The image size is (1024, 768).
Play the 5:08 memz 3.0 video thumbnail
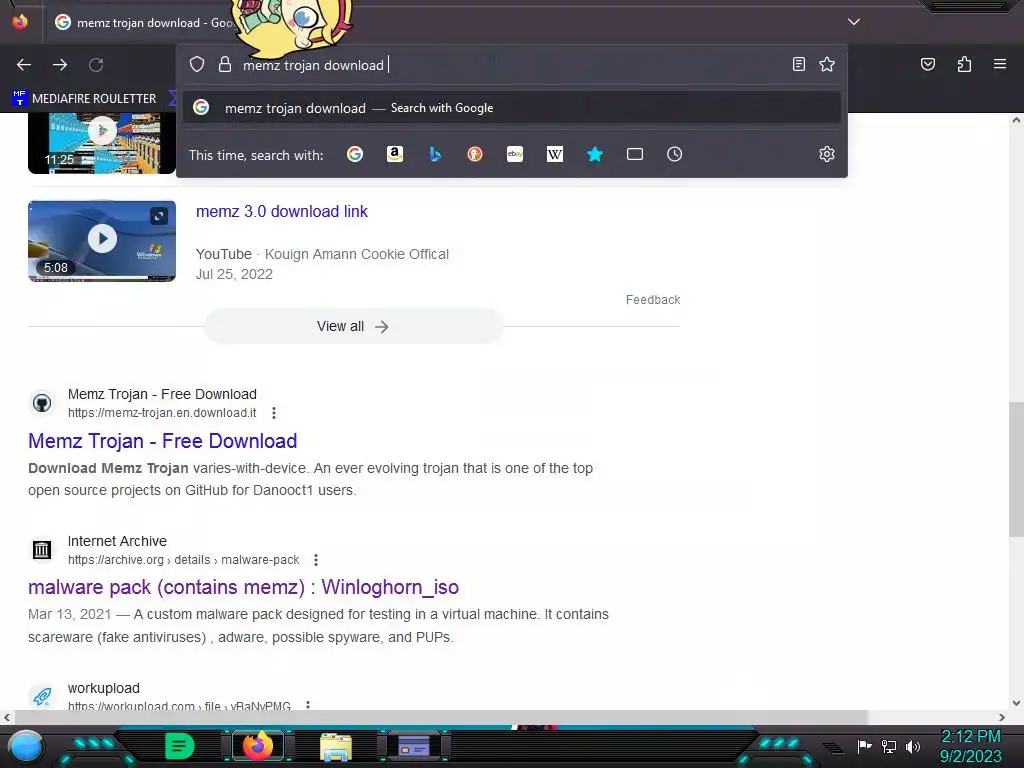tap(102, 241)
